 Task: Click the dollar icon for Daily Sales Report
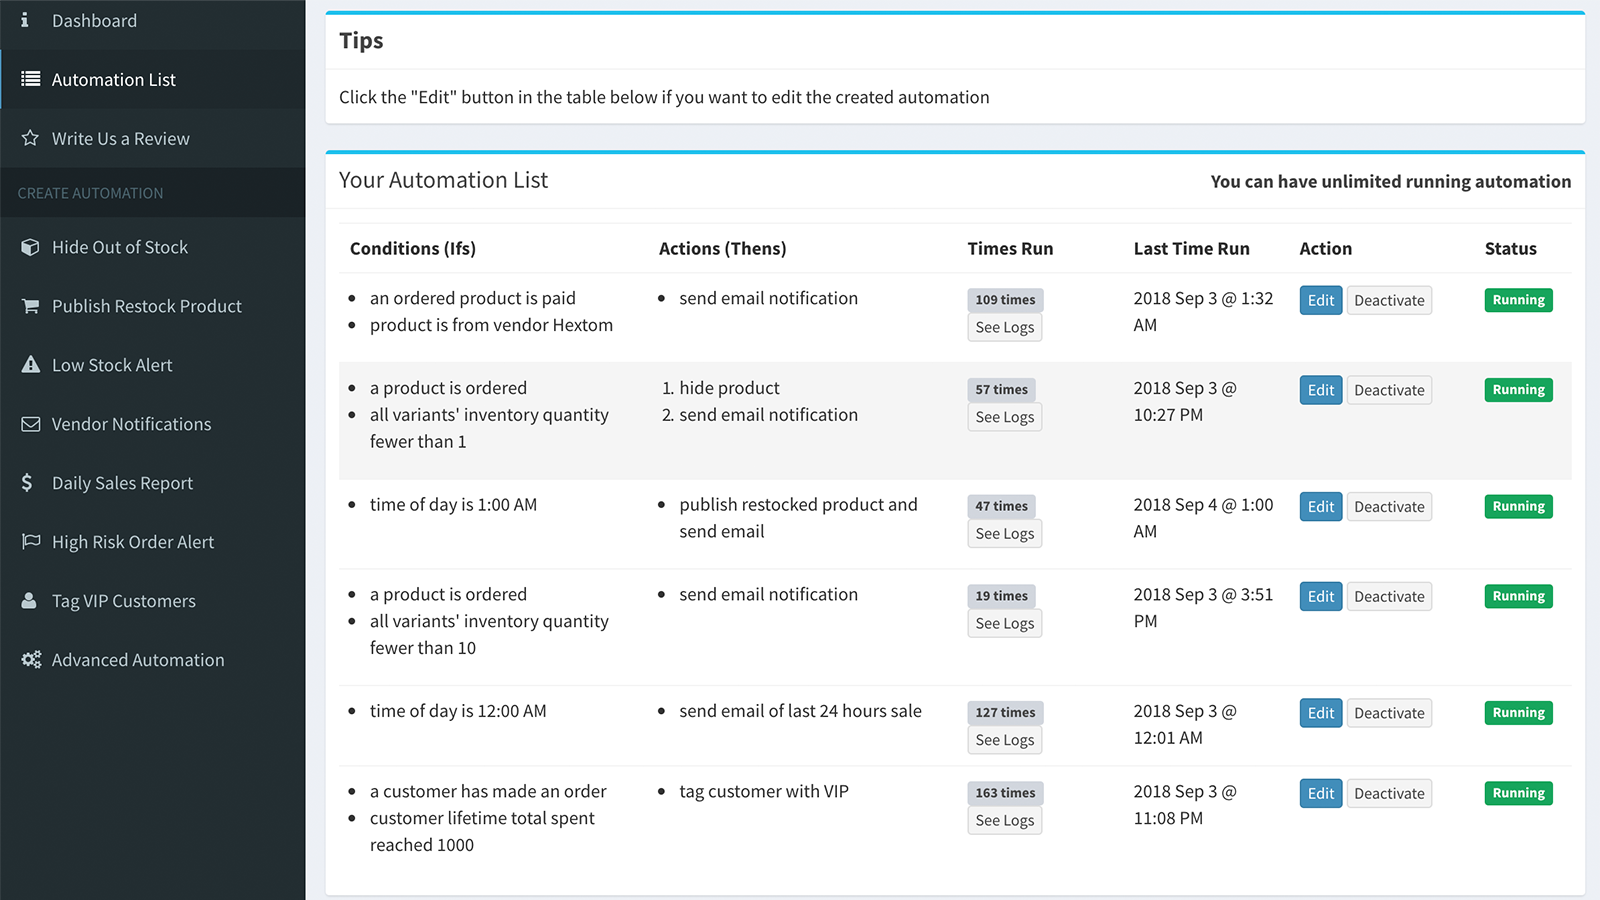[27, 483]
